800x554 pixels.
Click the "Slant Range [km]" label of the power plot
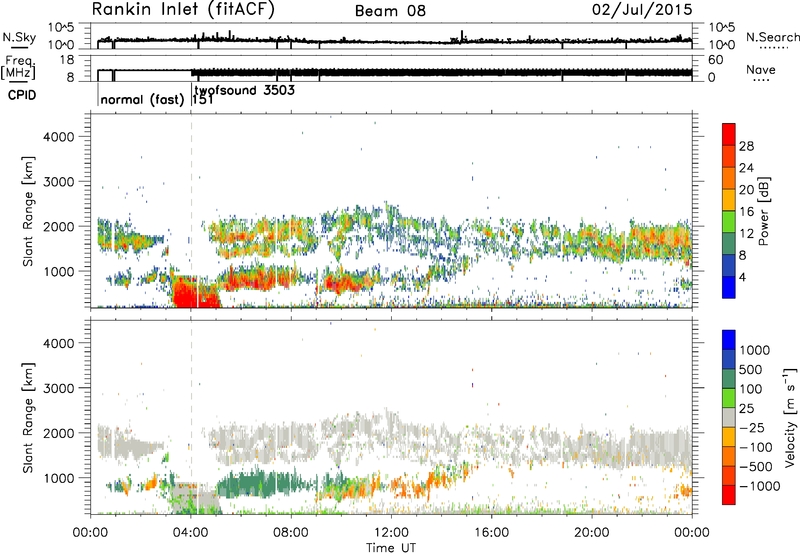(x=28, y=211)
